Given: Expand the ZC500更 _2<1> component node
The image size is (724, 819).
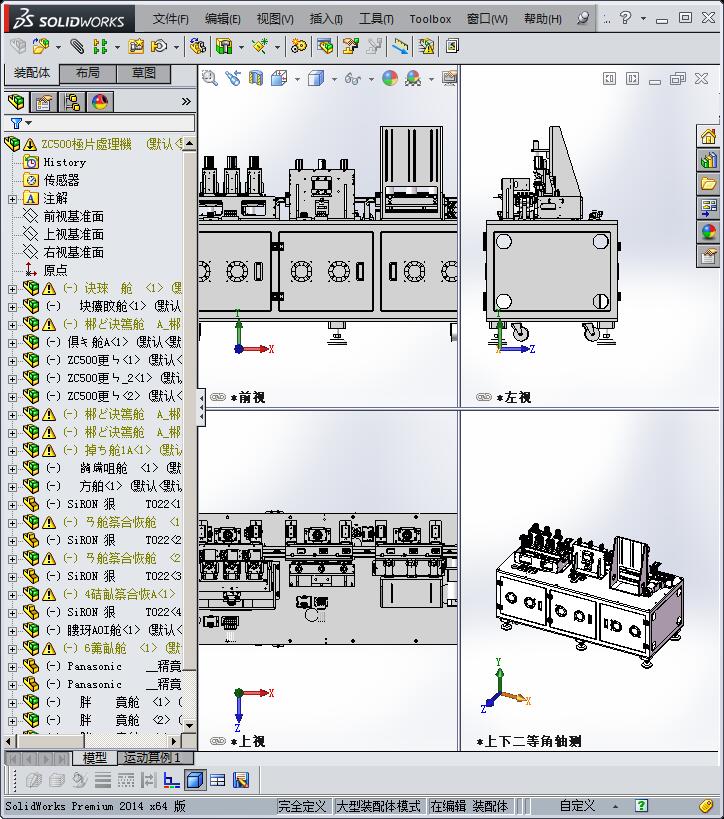Looking at the screenshot, I should [13, 379].
